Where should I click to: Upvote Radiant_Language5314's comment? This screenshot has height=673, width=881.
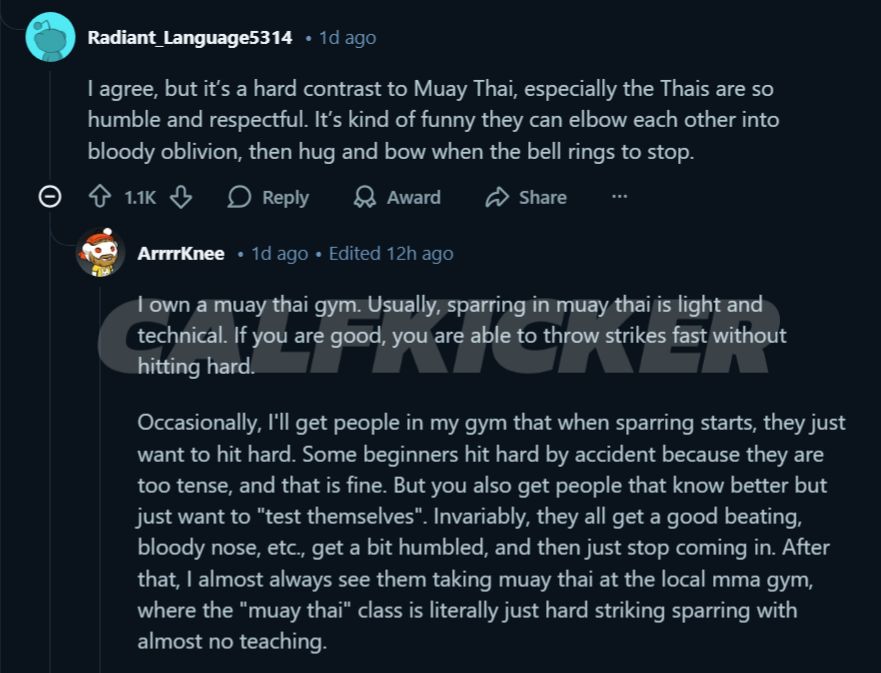100,197
